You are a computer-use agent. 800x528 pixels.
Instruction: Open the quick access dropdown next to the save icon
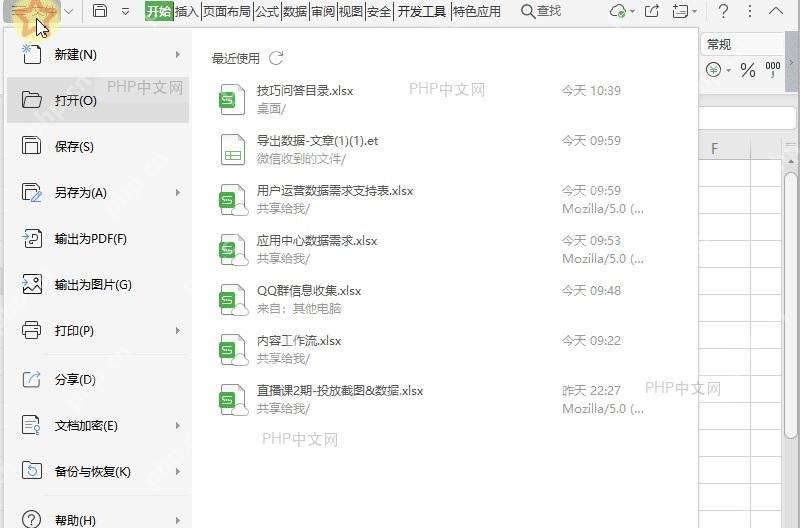coord(126,12)
